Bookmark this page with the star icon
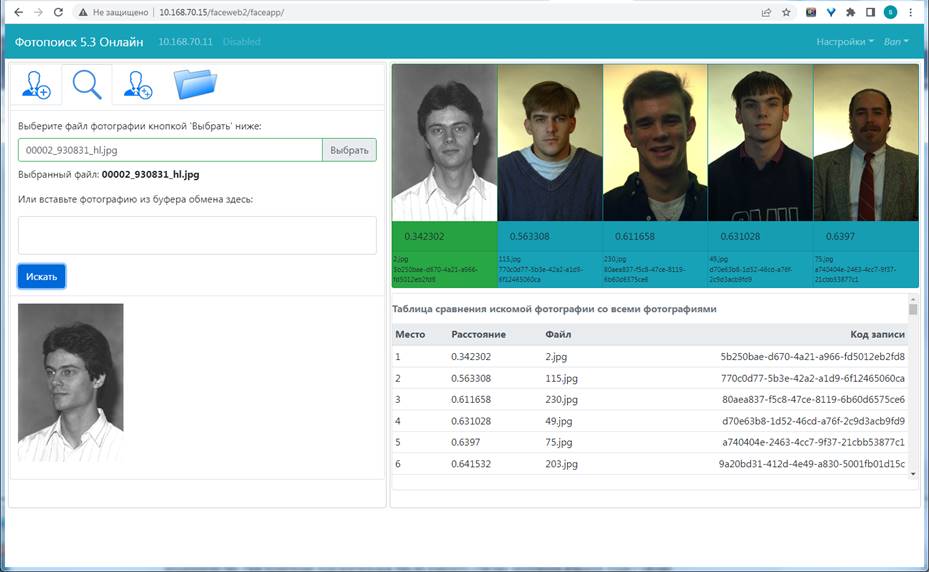Viewport: 929px width, 572px height. coord(787,13)
